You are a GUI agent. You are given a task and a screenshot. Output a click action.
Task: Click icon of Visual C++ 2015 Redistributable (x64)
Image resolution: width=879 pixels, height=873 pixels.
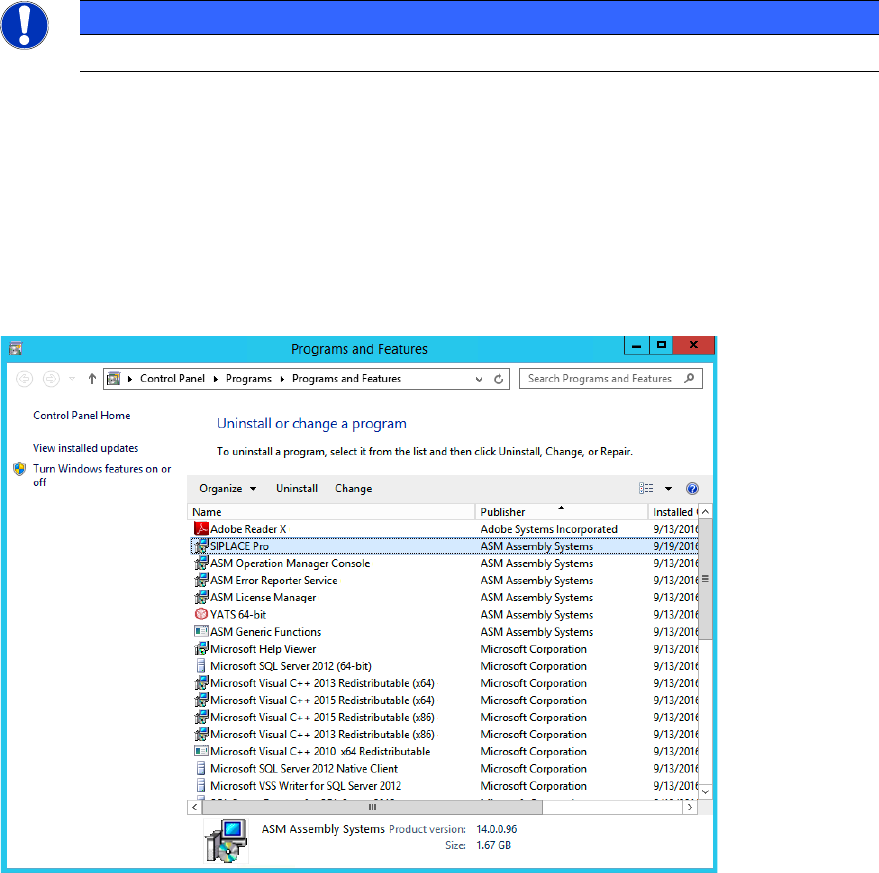coord(201,700)
